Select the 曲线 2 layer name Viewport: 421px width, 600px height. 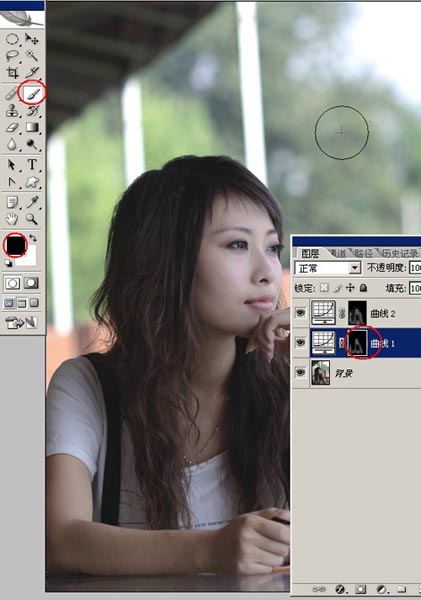click(383, 314)
